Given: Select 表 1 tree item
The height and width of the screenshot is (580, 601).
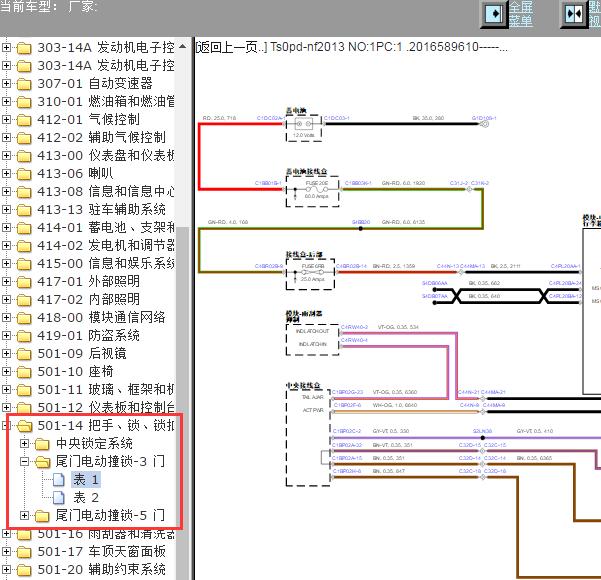Looking at the screenshot, I should pyautogui.click(x=86, y=480).
